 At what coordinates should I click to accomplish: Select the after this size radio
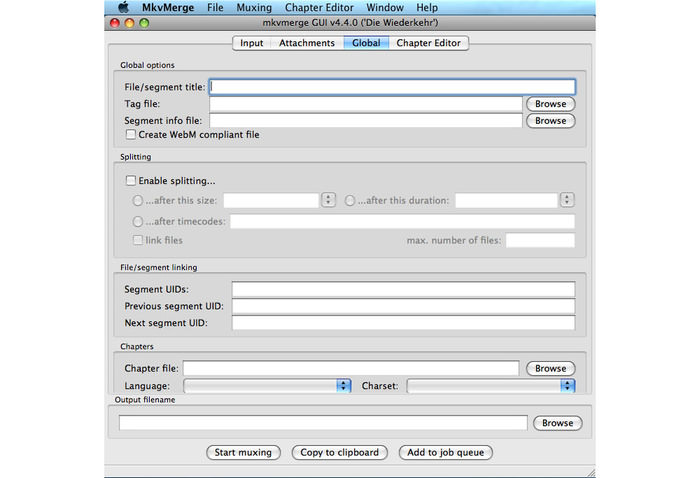coord(138,200)
